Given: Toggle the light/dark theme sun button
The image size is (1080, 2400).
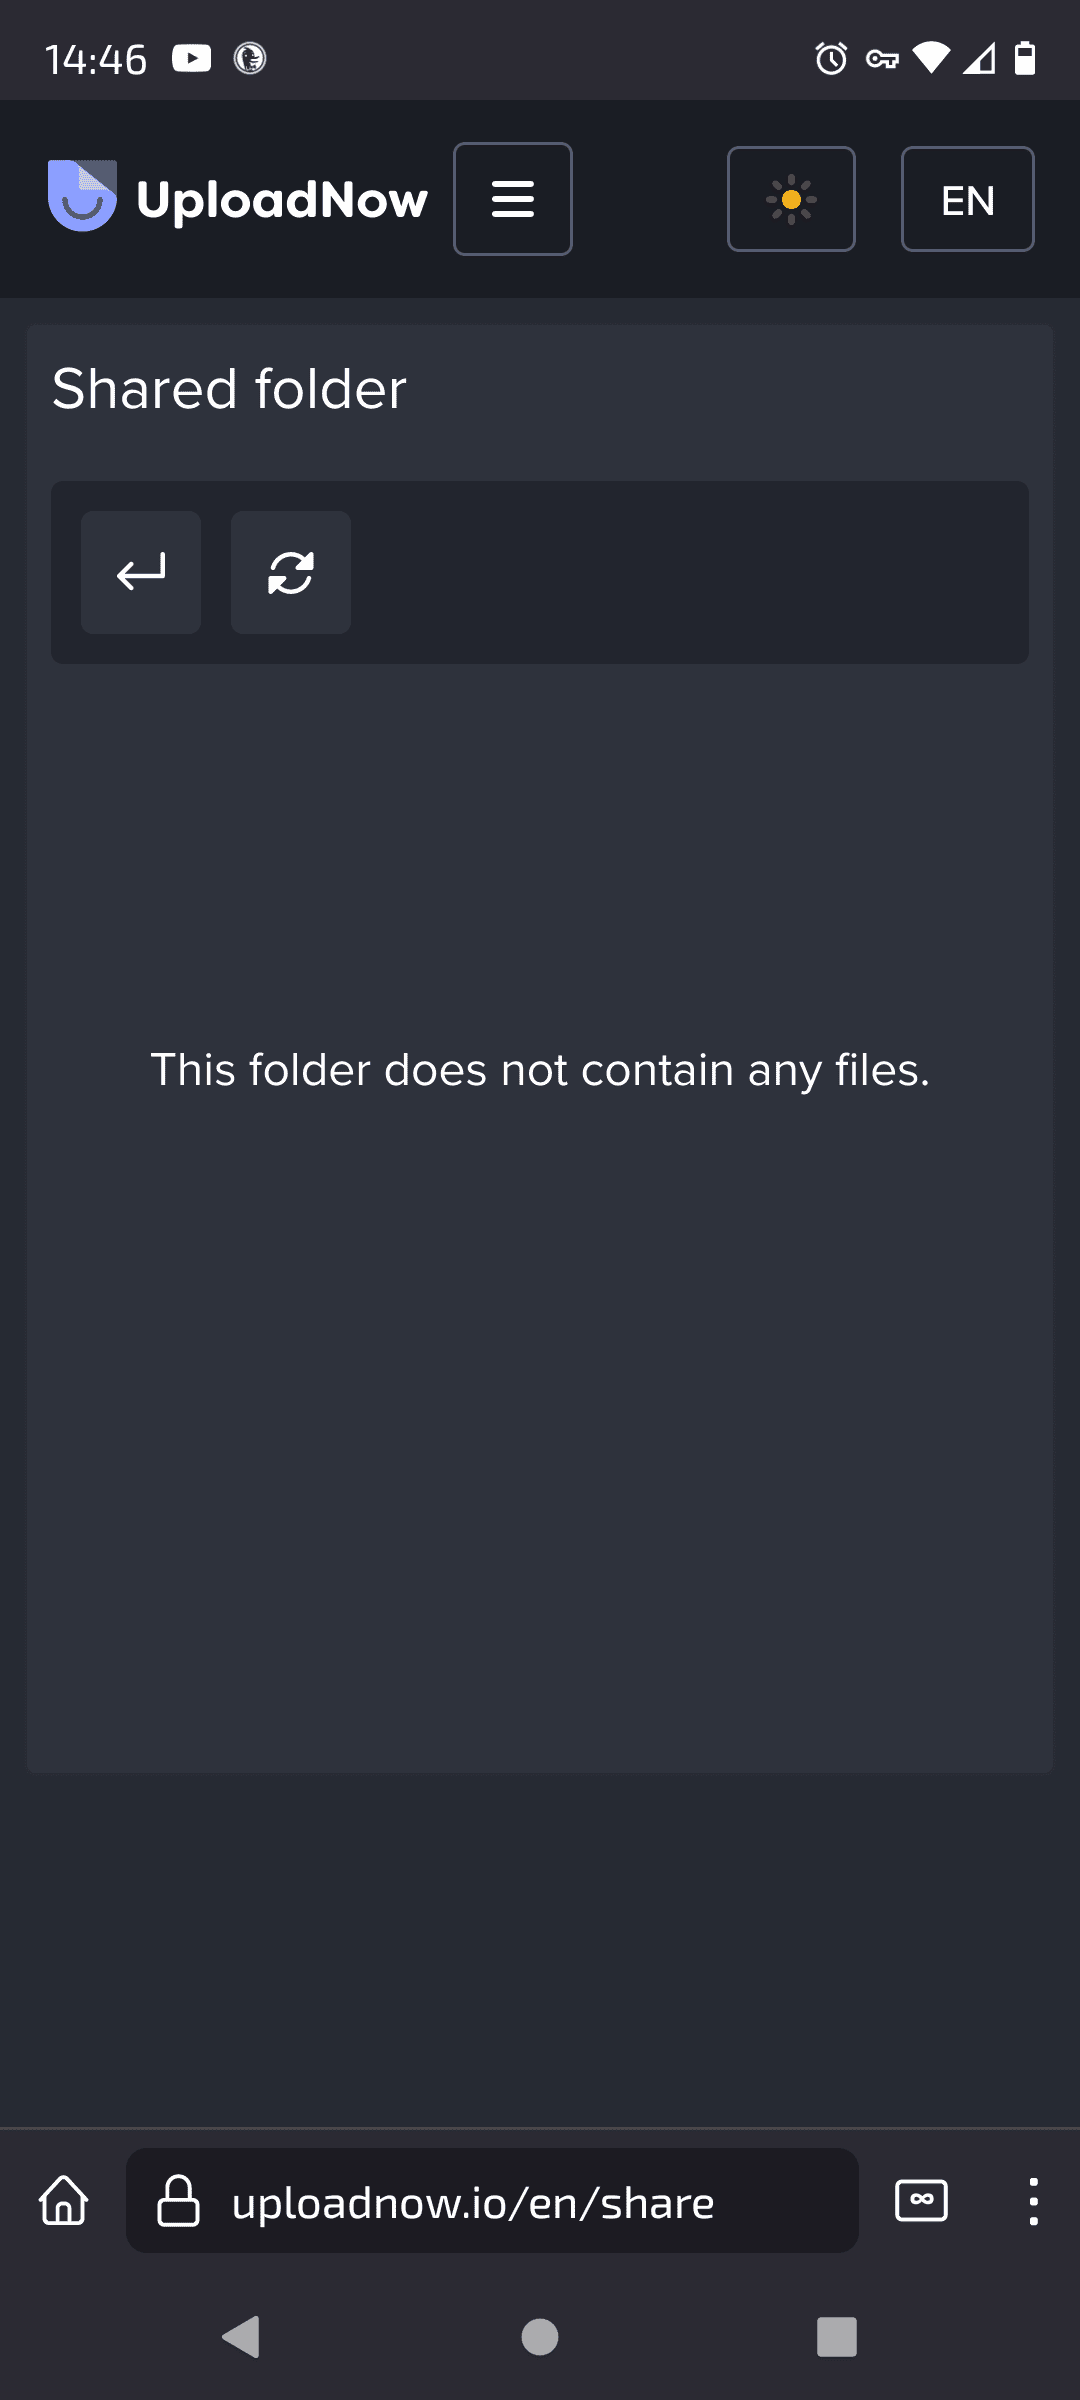Looking at the screenshot, I should [x=791, y=199].
